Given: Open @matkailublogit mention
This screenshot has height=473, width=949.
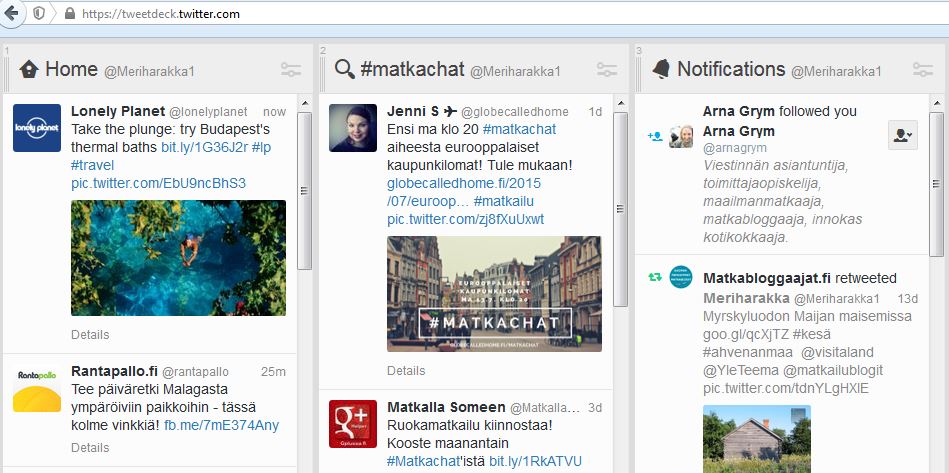Looking at the screenshot, I should tap(833, 370).
